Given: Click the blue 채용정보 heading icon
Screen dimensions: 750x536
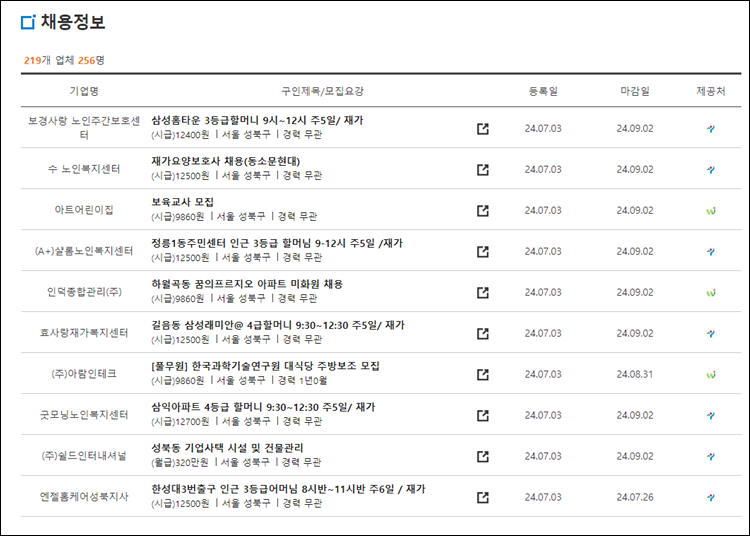Looking at the screenshot, I should (x=28, y=22).
